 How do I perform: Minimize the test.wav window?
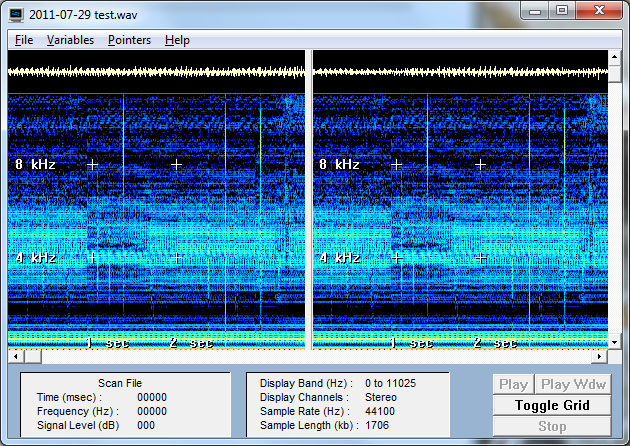pyautogui.click(x=535, y=11)
